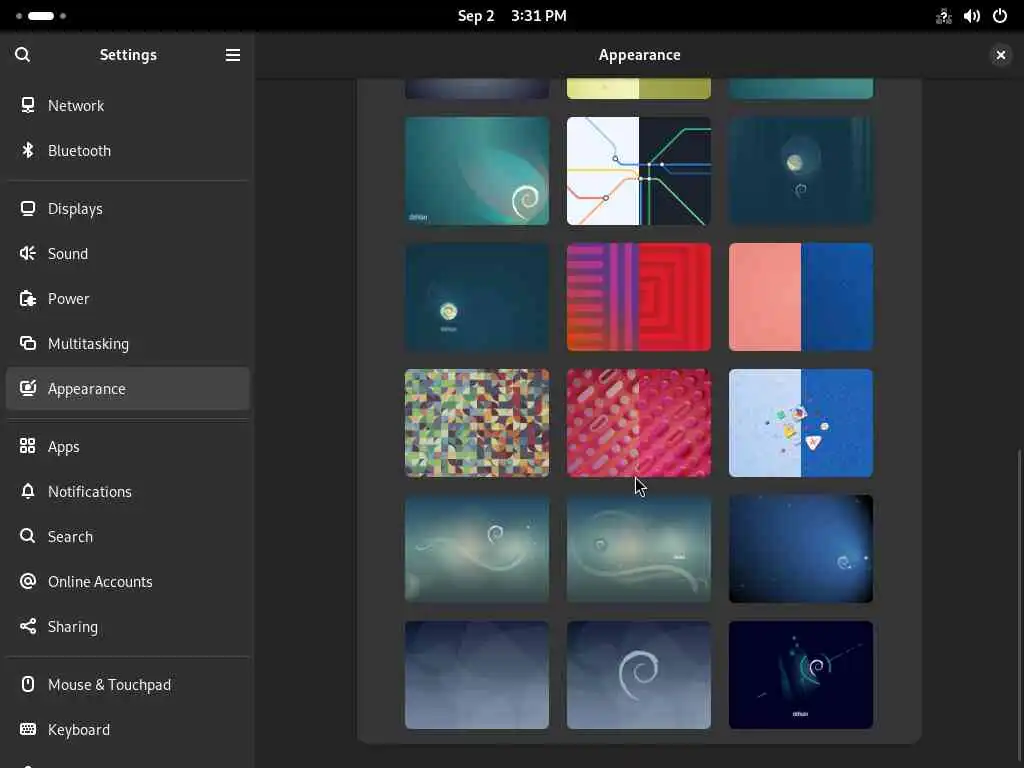This screenshot has height=768, width=1024.
Task: Pick the plain blue-gray polygon wallpaper
Action: (x=477, y=675)
